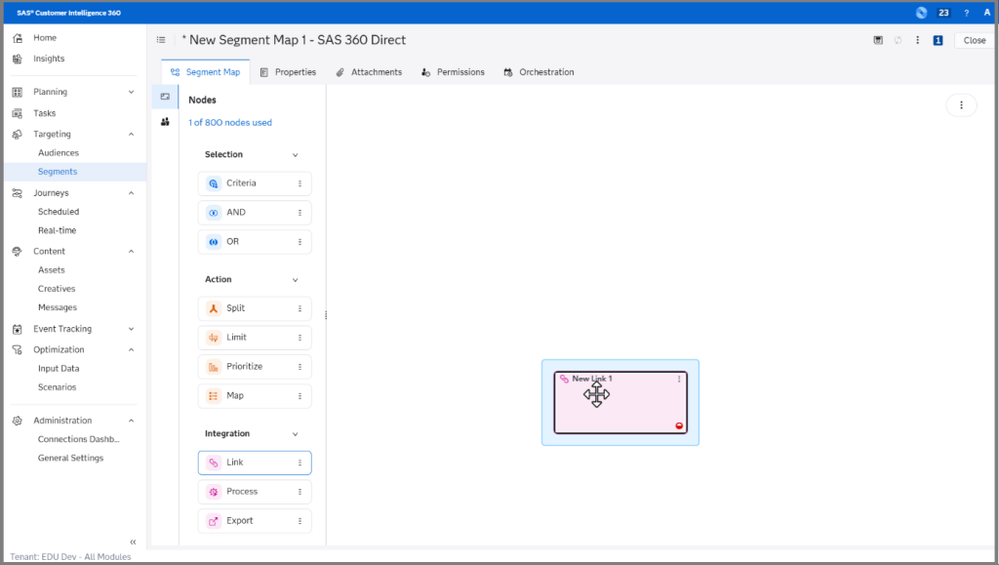
Task: Click the refresh icon in top toolbar
Action: point(898,40)
